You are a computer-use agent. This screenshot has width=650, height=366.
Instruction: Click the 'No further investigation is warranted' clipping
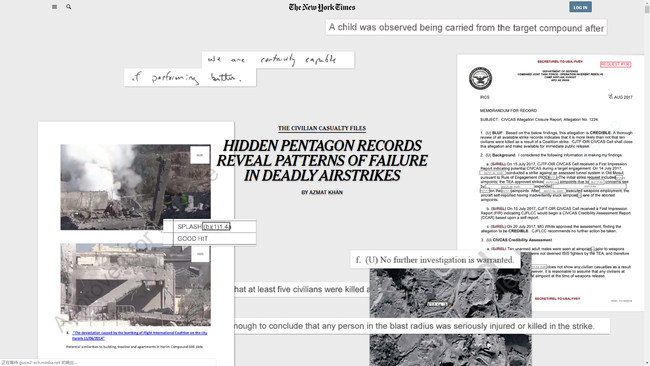pyautogui.click(x=435, y=259)
